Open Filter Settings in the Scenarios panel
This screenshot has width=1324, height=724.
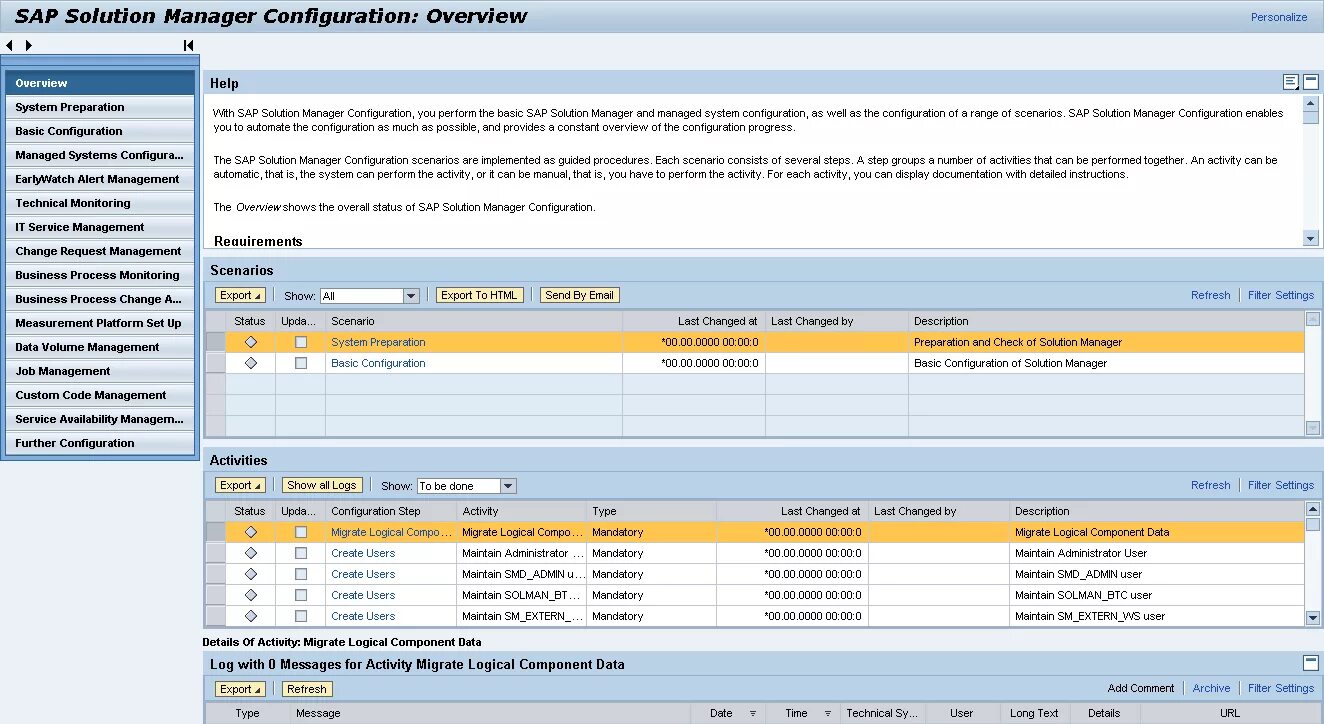point(1281,295)
